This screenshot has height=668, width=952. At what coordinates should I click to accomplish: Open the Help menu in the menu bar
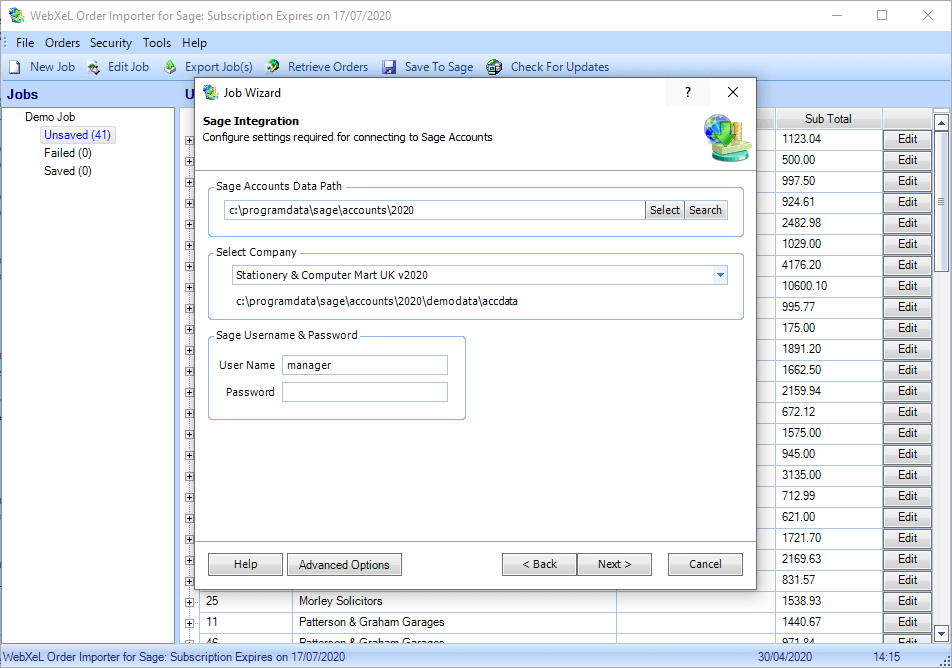[194, 43]
